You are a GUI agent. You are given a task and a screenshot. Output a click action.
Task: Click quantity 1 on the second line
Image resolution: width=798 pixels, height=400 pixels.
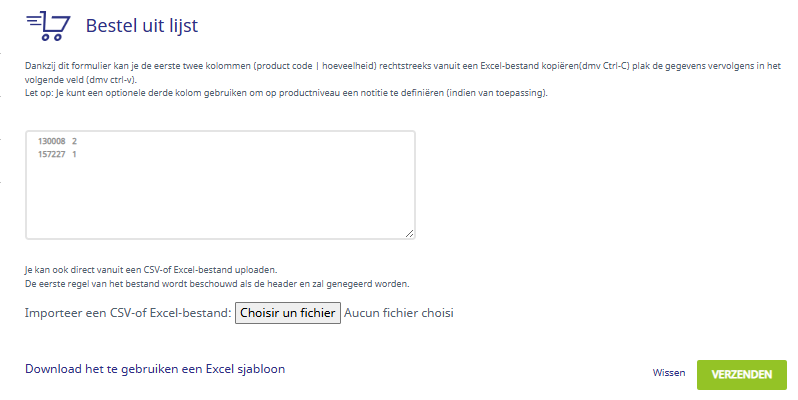click(74, 155)
